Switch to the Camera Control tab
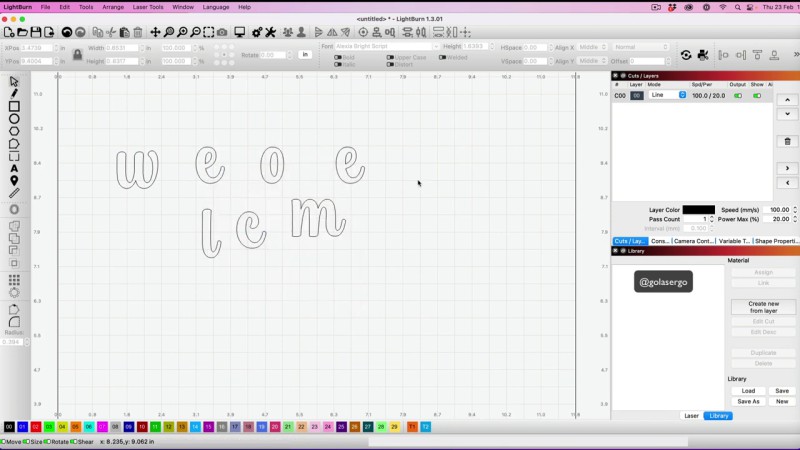Viewport: 800px width, 450px height. coord(693,241)
